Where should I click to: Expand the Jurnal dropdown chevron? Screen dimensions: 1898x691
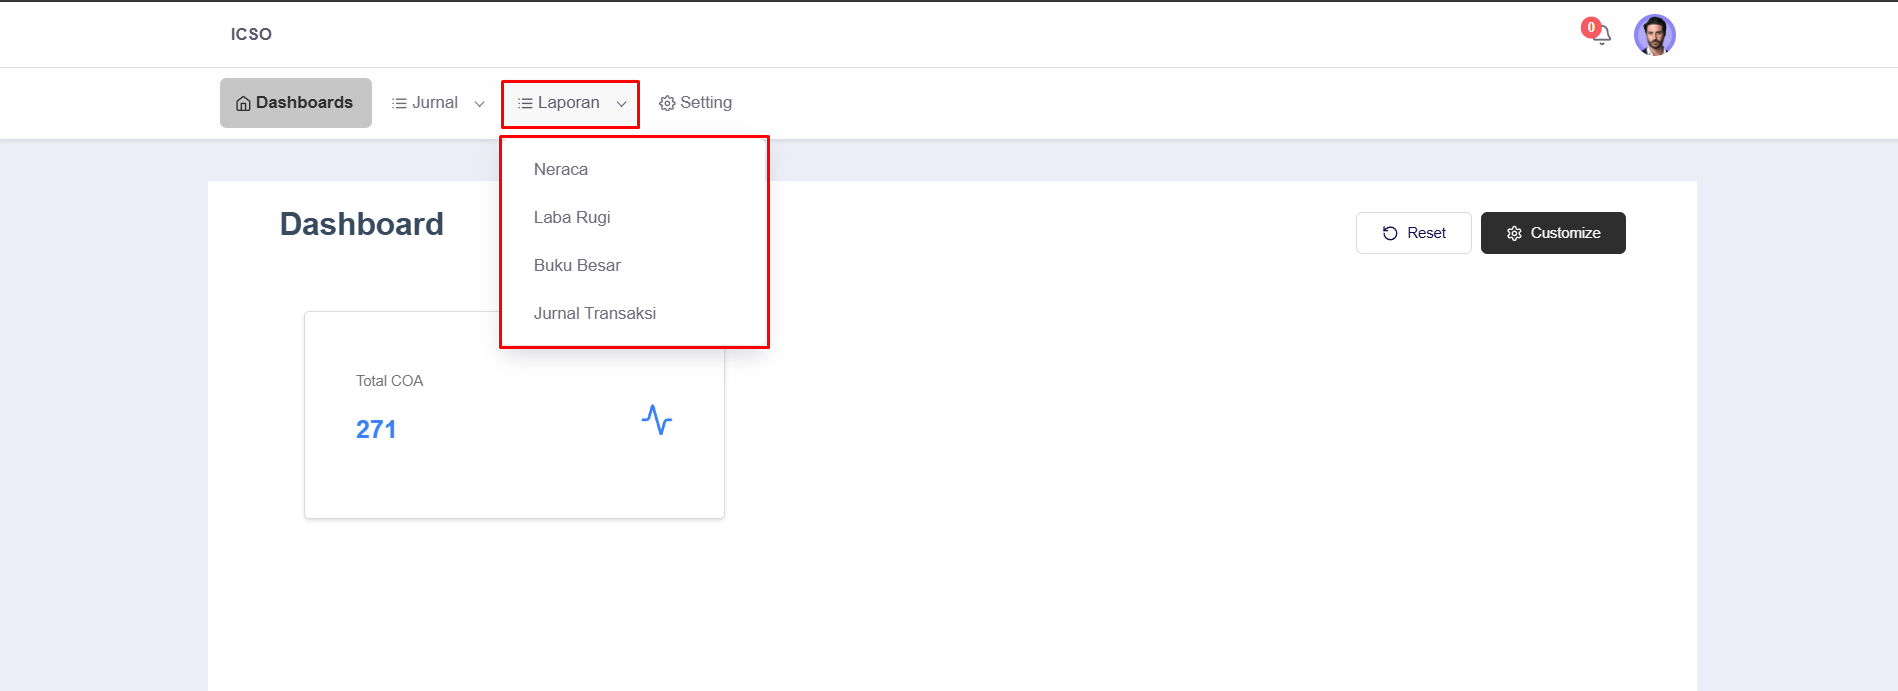coord(479,104)
